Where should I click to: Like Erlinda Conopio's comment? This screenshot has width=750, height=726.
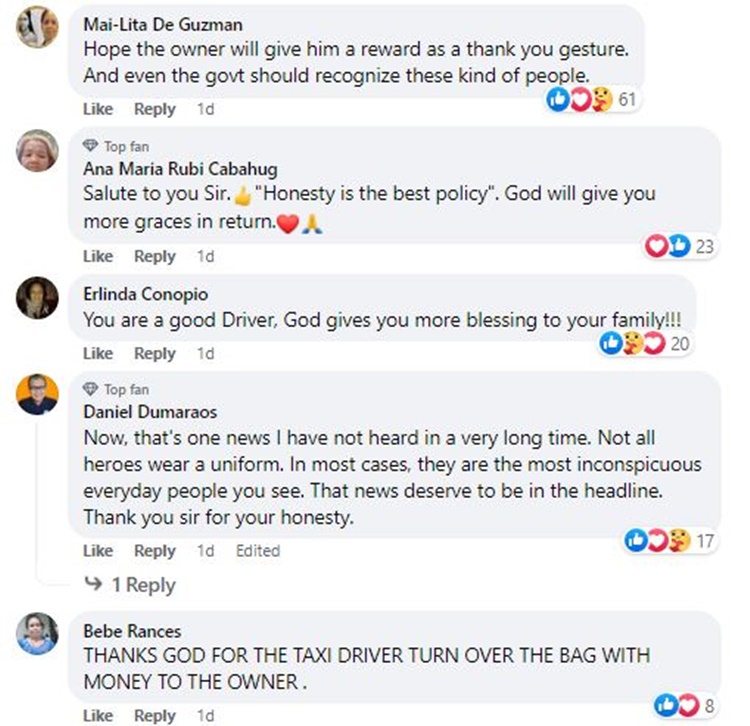(98, 353)
